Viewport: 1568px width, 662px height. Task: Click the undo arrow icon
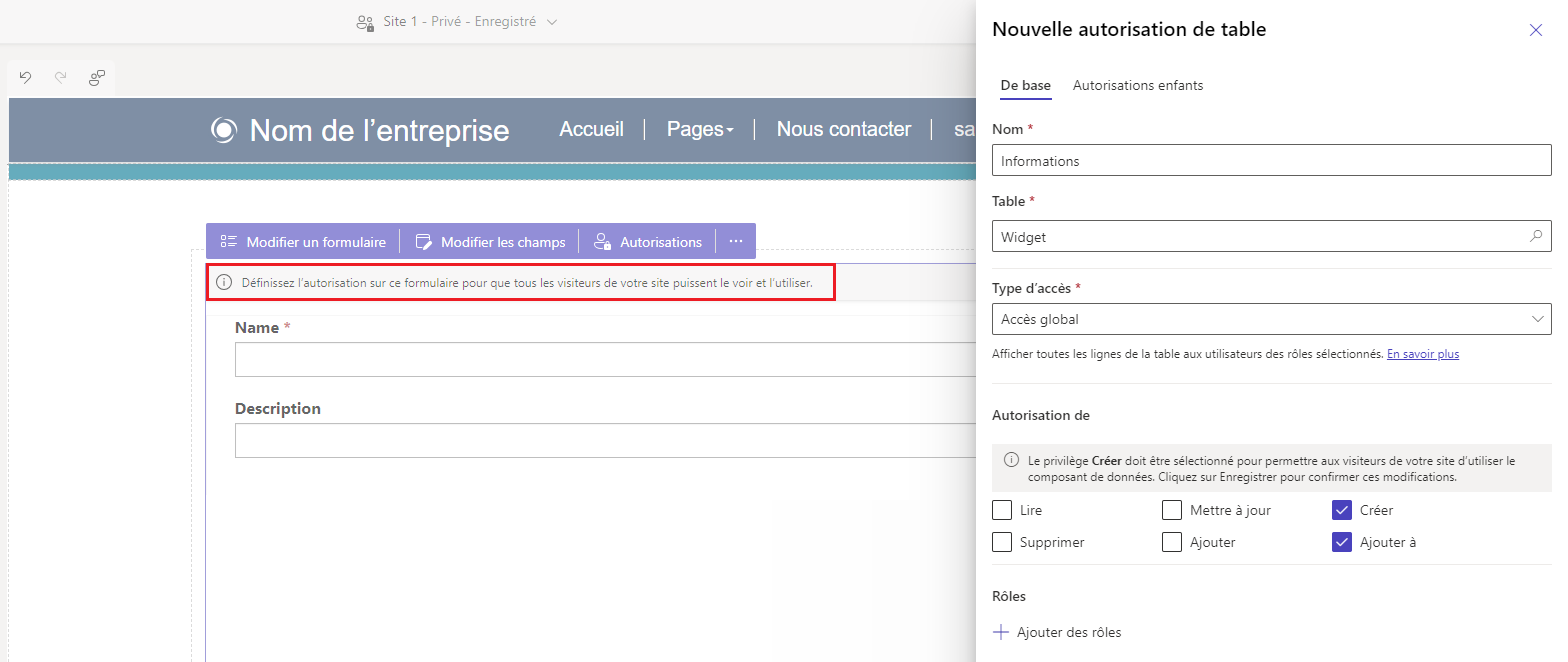pos(26,77)
